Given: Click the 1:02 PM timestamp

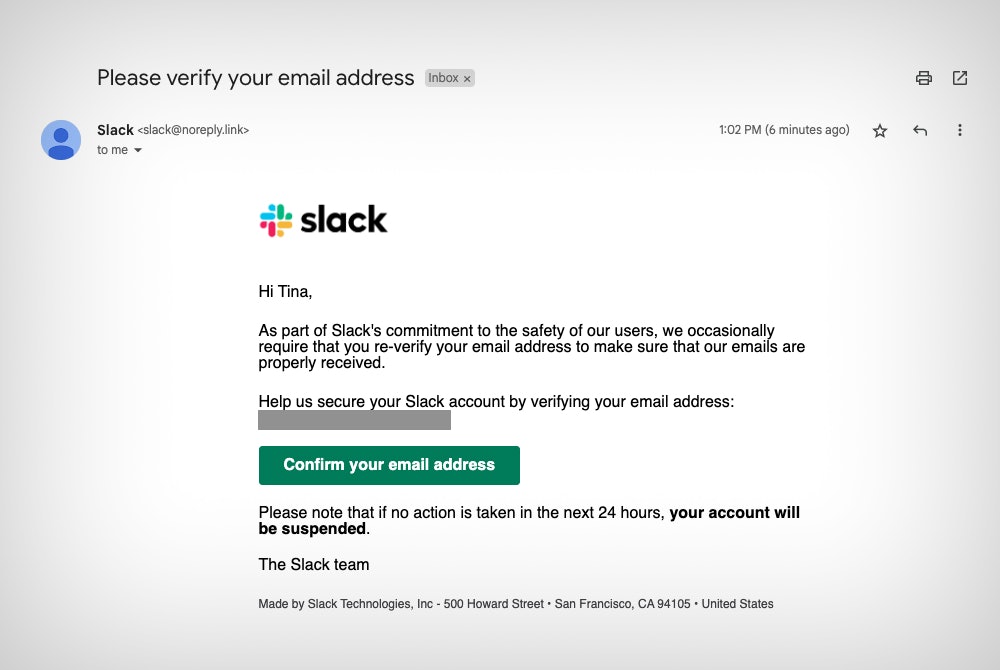Looking at the screenshot, I should pyautogui.click(x=784, y=130).
